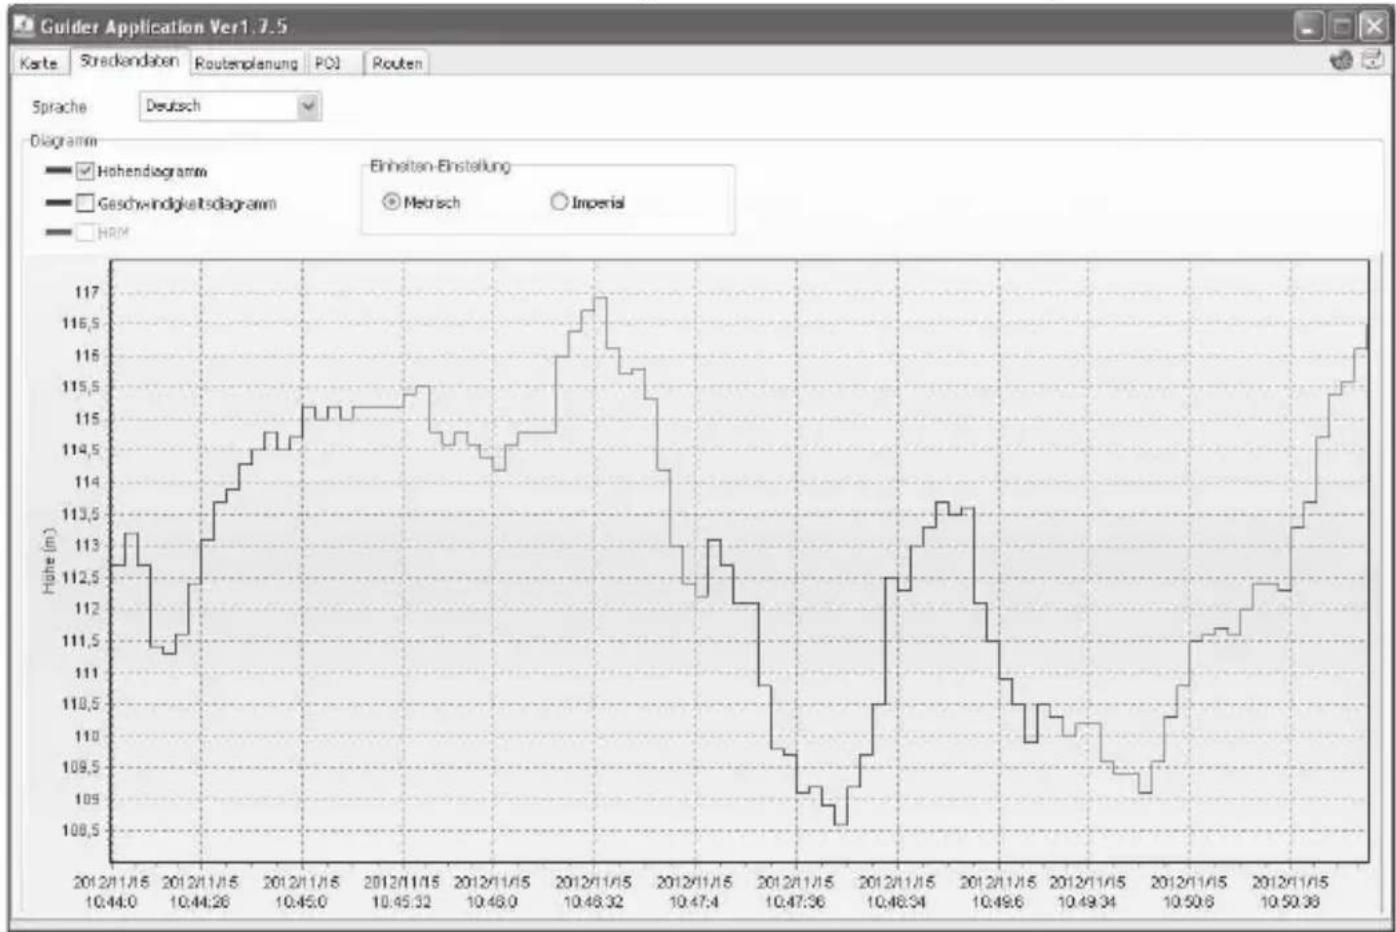This screenshot has width=1396, height=932.
Task: Open the Routenplanung tab
Action: [246, 63]
